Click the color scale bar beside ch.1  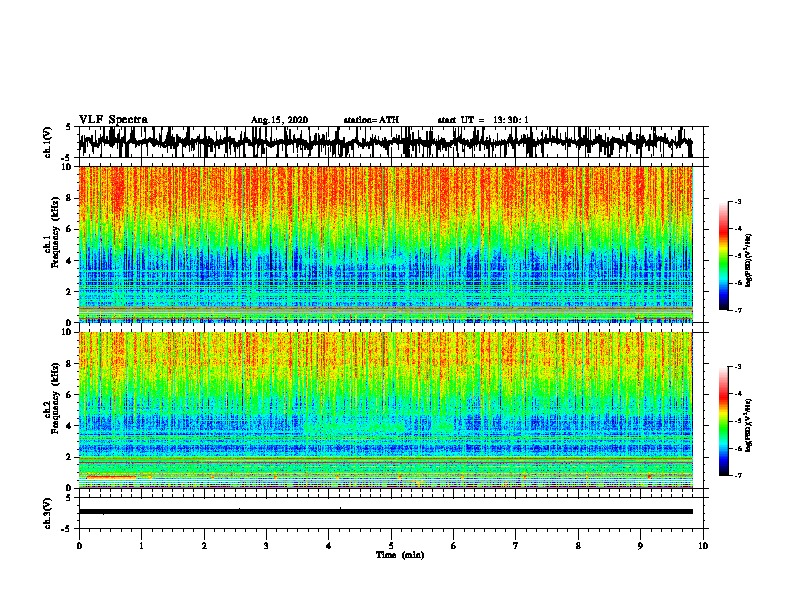coord(723,256)
